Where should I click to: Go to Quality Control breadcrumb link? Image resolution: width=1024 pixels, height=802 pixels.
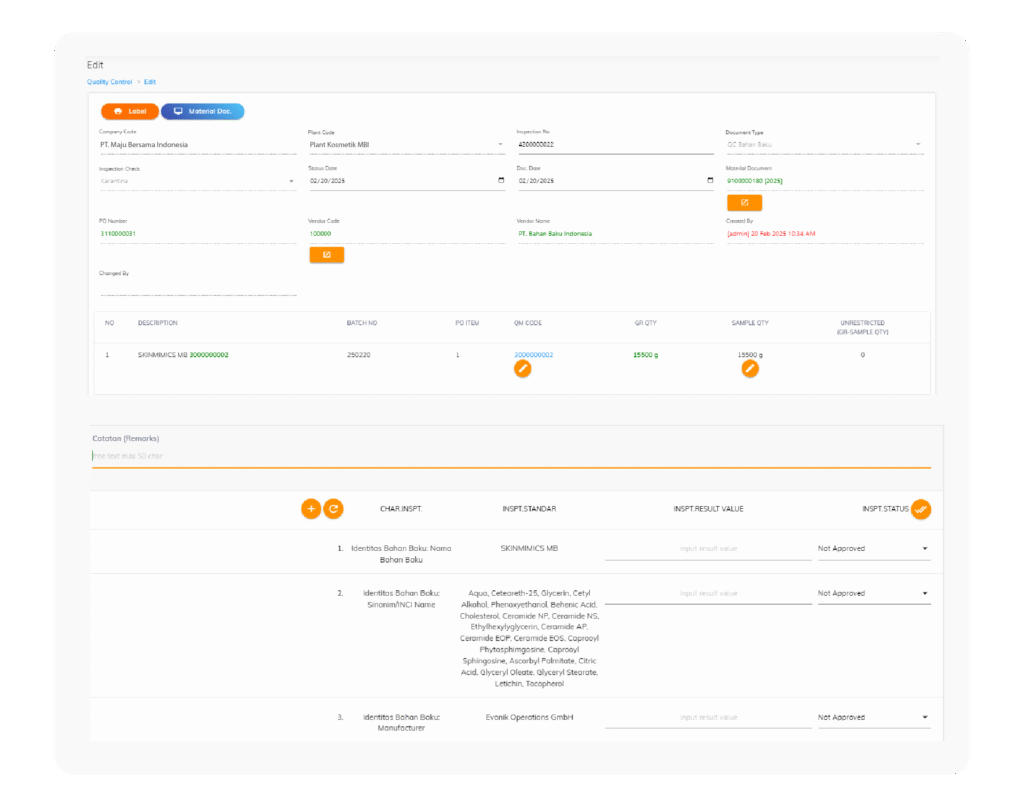109,82
